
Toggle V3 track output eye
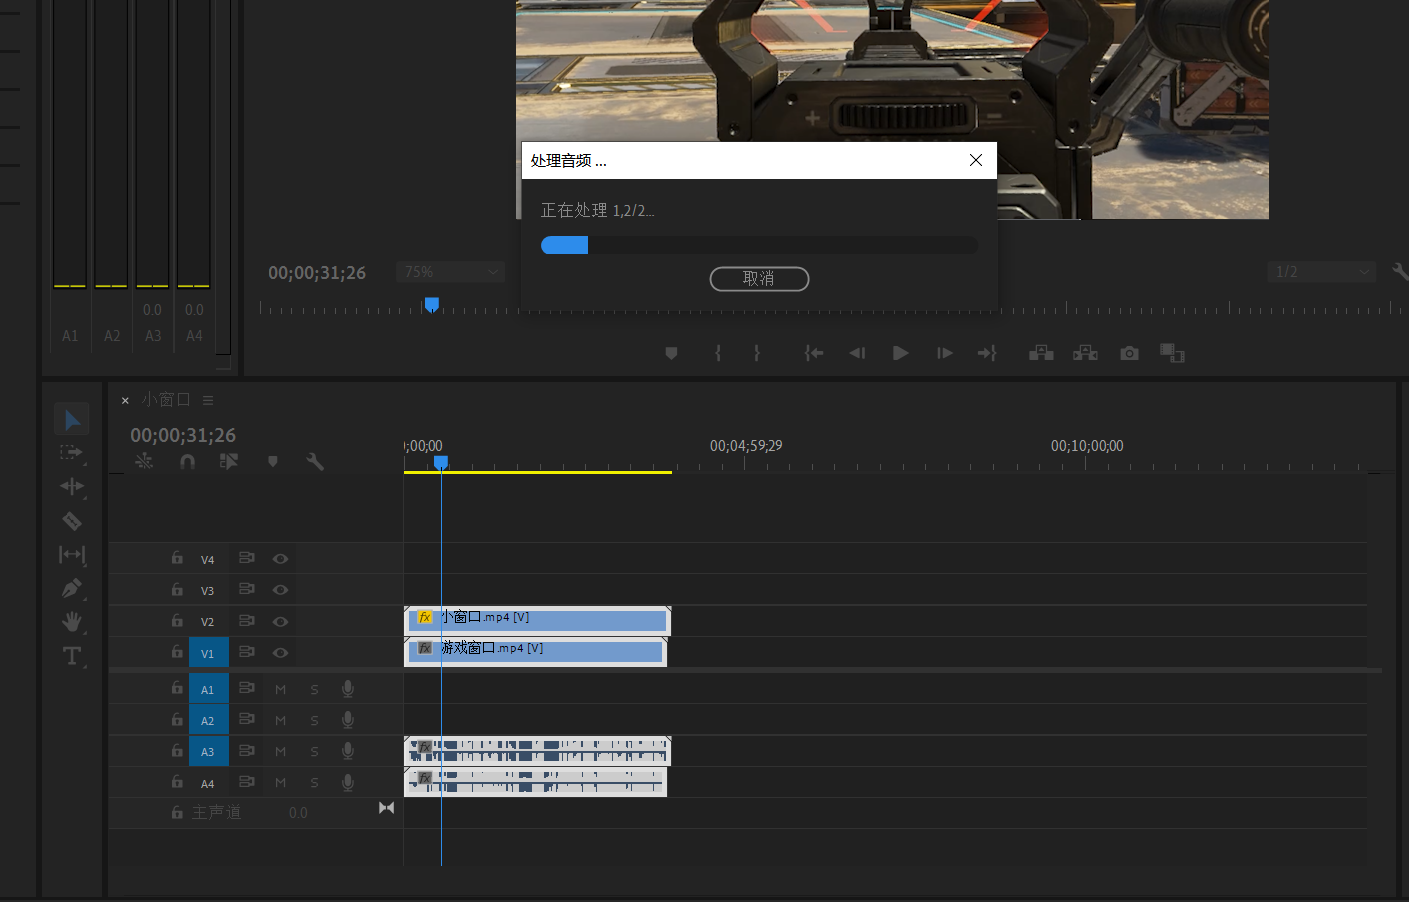[x=281, y=590]
